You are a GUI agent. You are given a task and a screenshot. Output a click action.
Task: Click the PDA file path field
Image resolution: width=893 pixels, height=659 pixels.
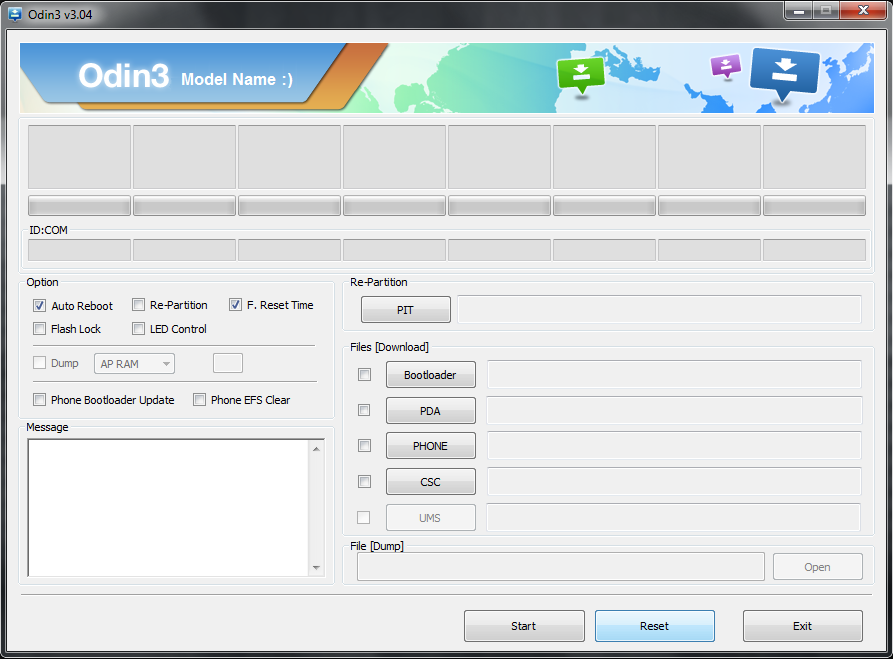(674, 410)
